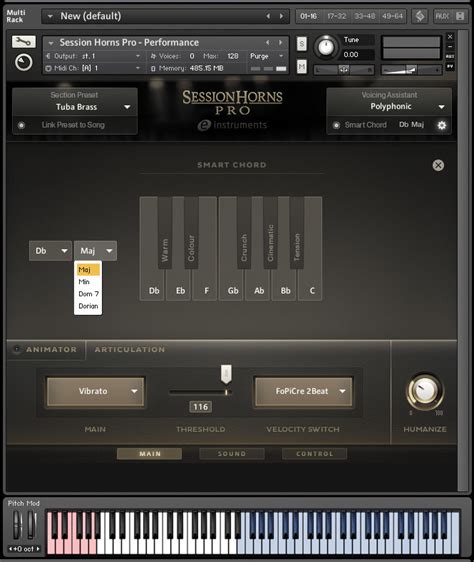Open Voicing Assistant Polyphonic dropdown
The height and width of the screenshot is (562, 474).
(389, 106)
